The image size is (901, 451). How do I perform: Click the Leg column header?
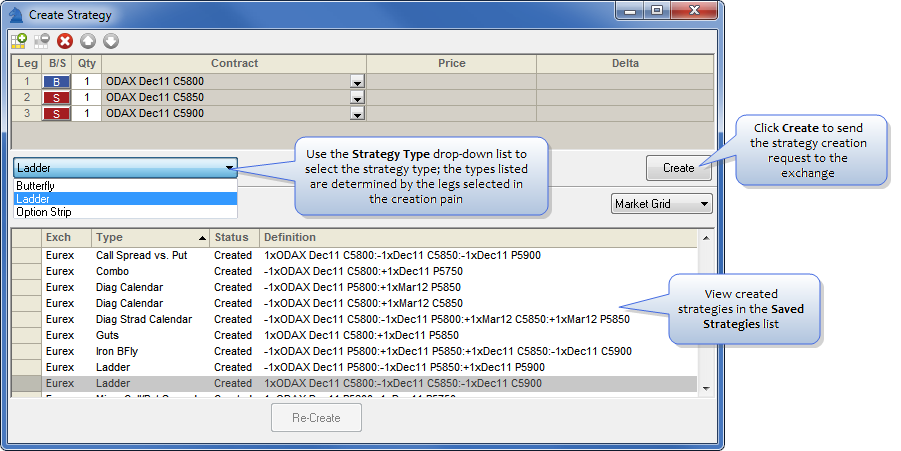(x=27, y=63)
